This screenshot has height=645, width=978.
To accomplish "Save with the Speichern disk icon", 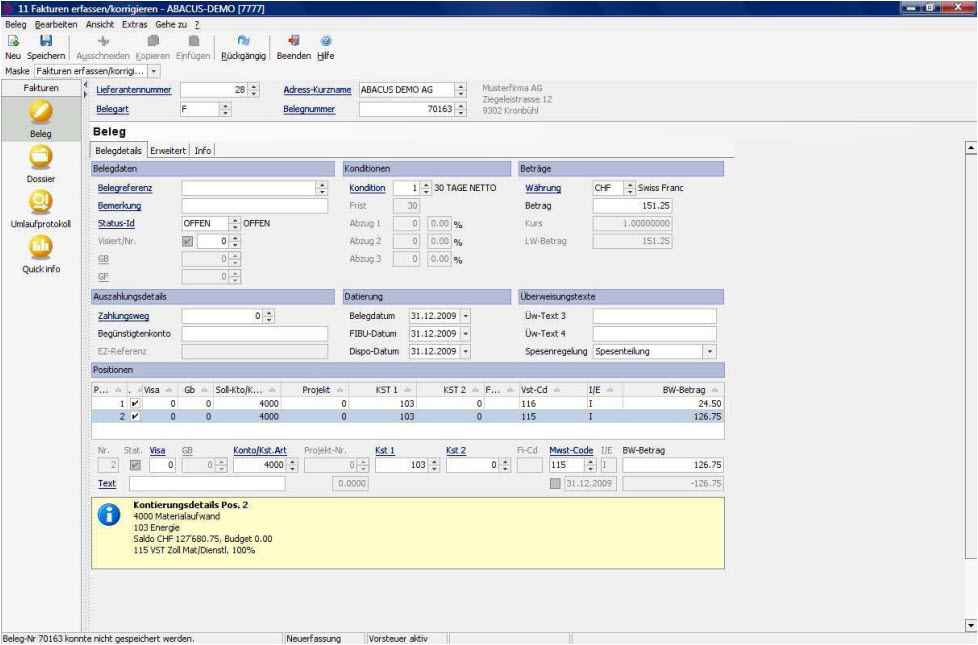I will pyautogui.click(x=46, y=41).
